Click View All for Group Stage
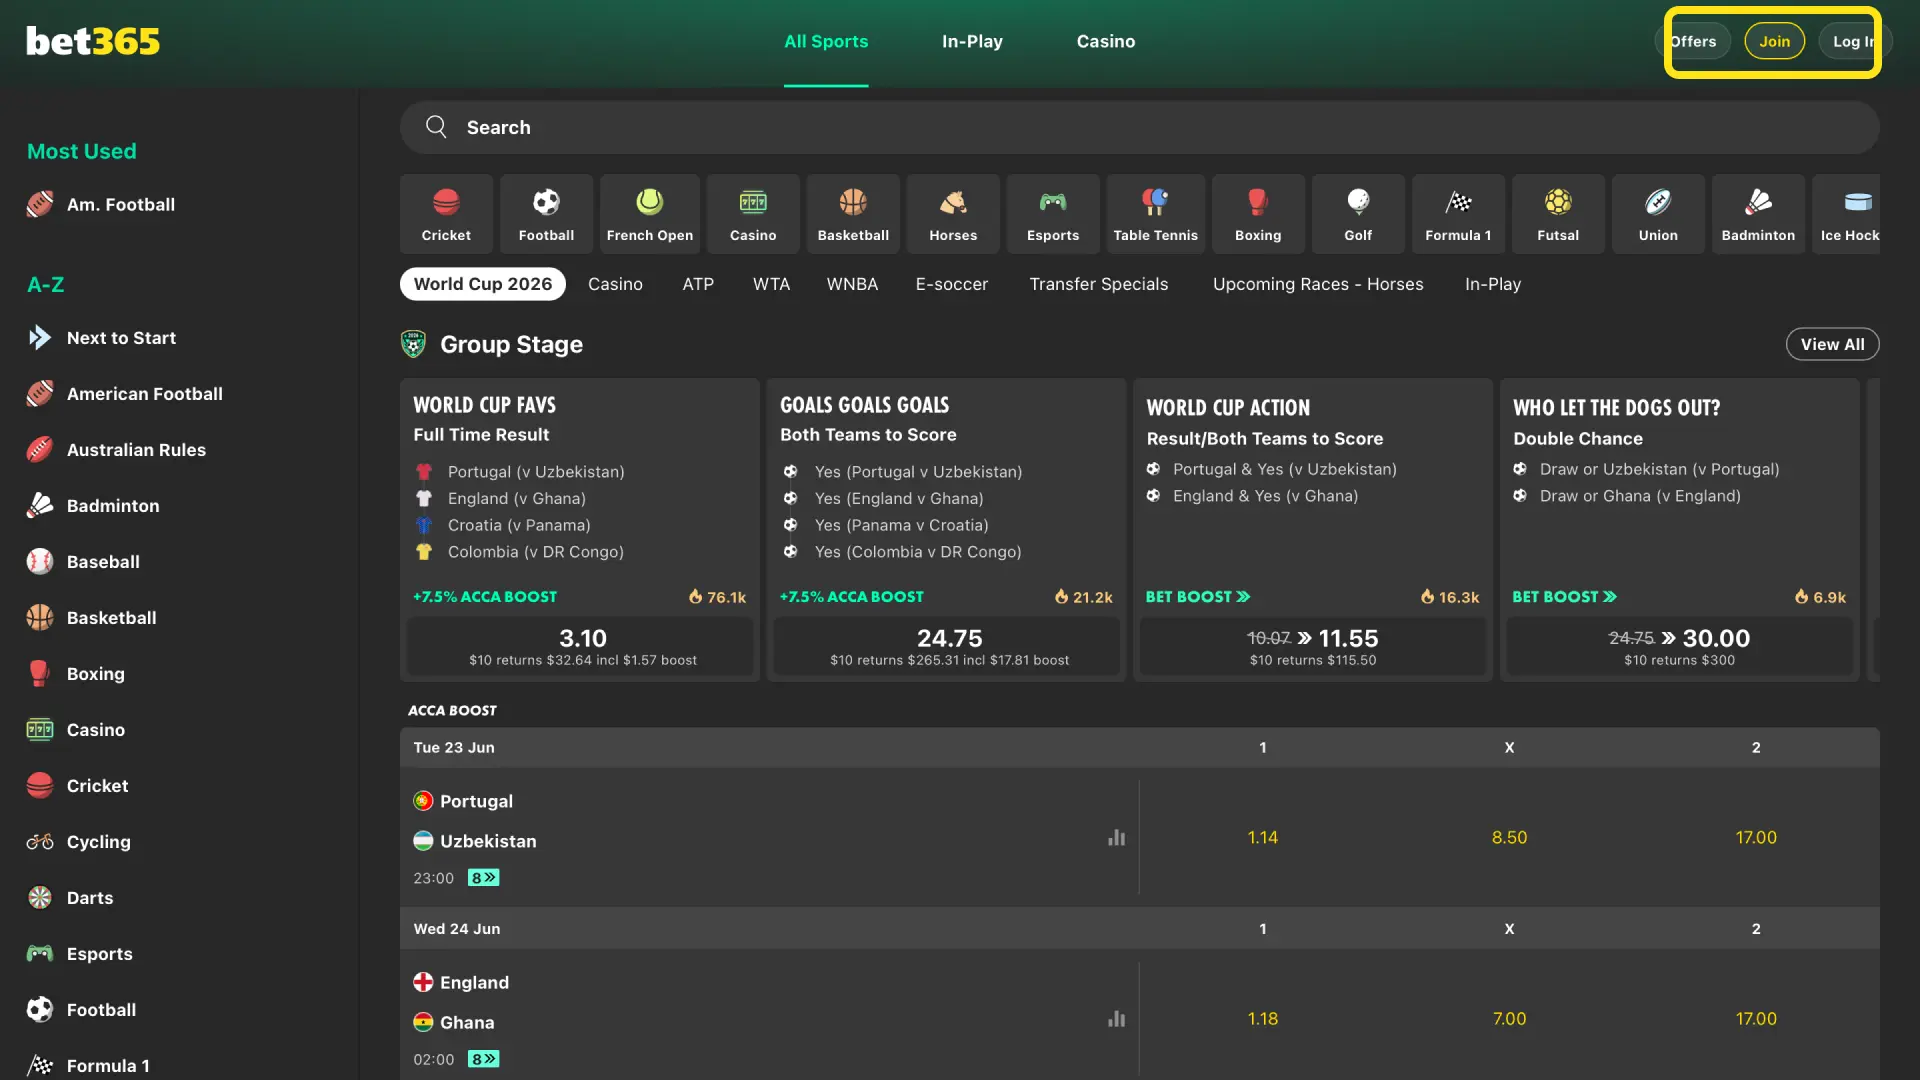The image size is (1920, 1080). pyautogui.click(x=1832, y=344)
